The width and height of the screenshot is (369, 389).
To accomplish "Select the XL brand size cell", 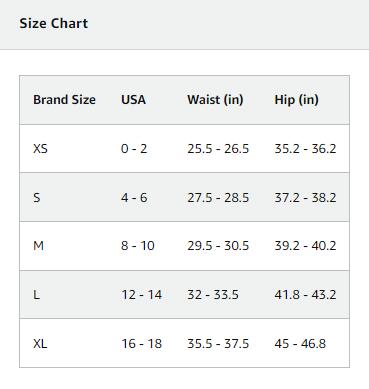I will coord(40,343).
